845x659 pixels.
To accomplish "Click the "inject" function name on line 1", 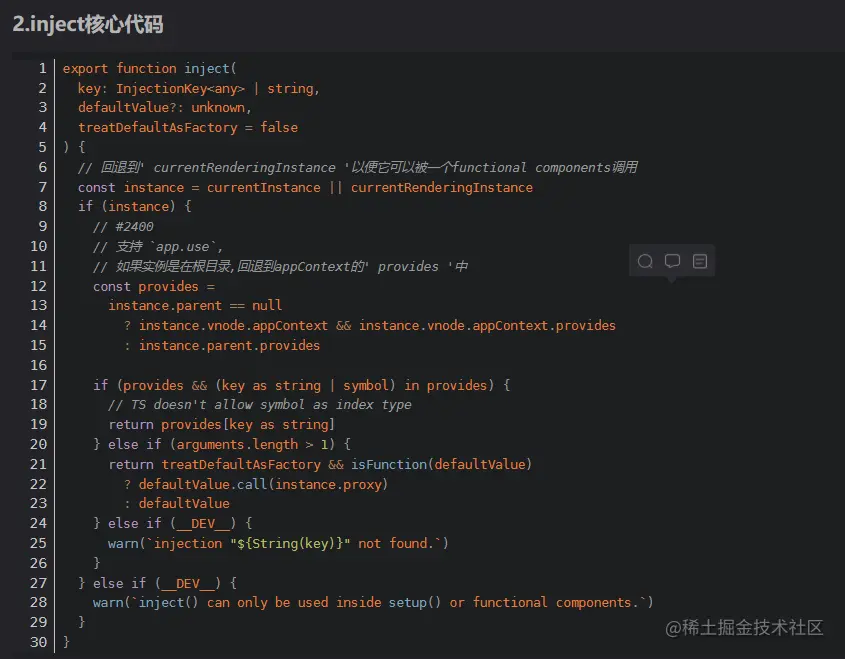I will click(x=207, y=68).
